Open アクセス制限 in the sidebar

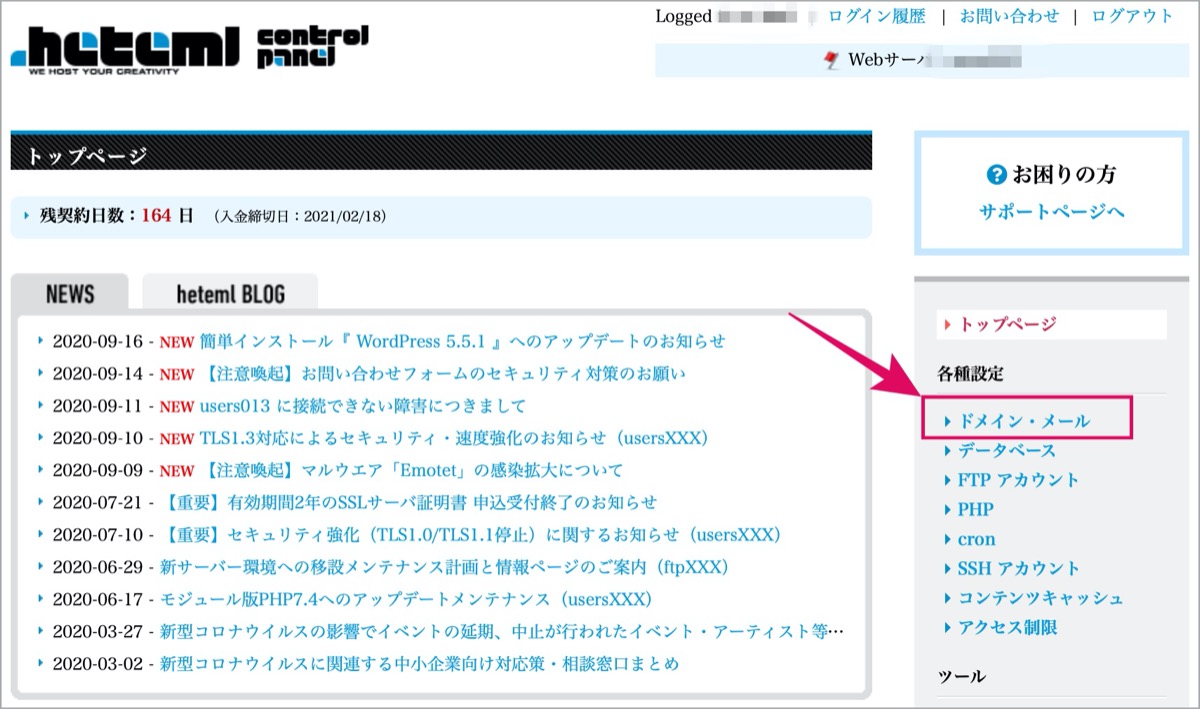coord(1007,627)
